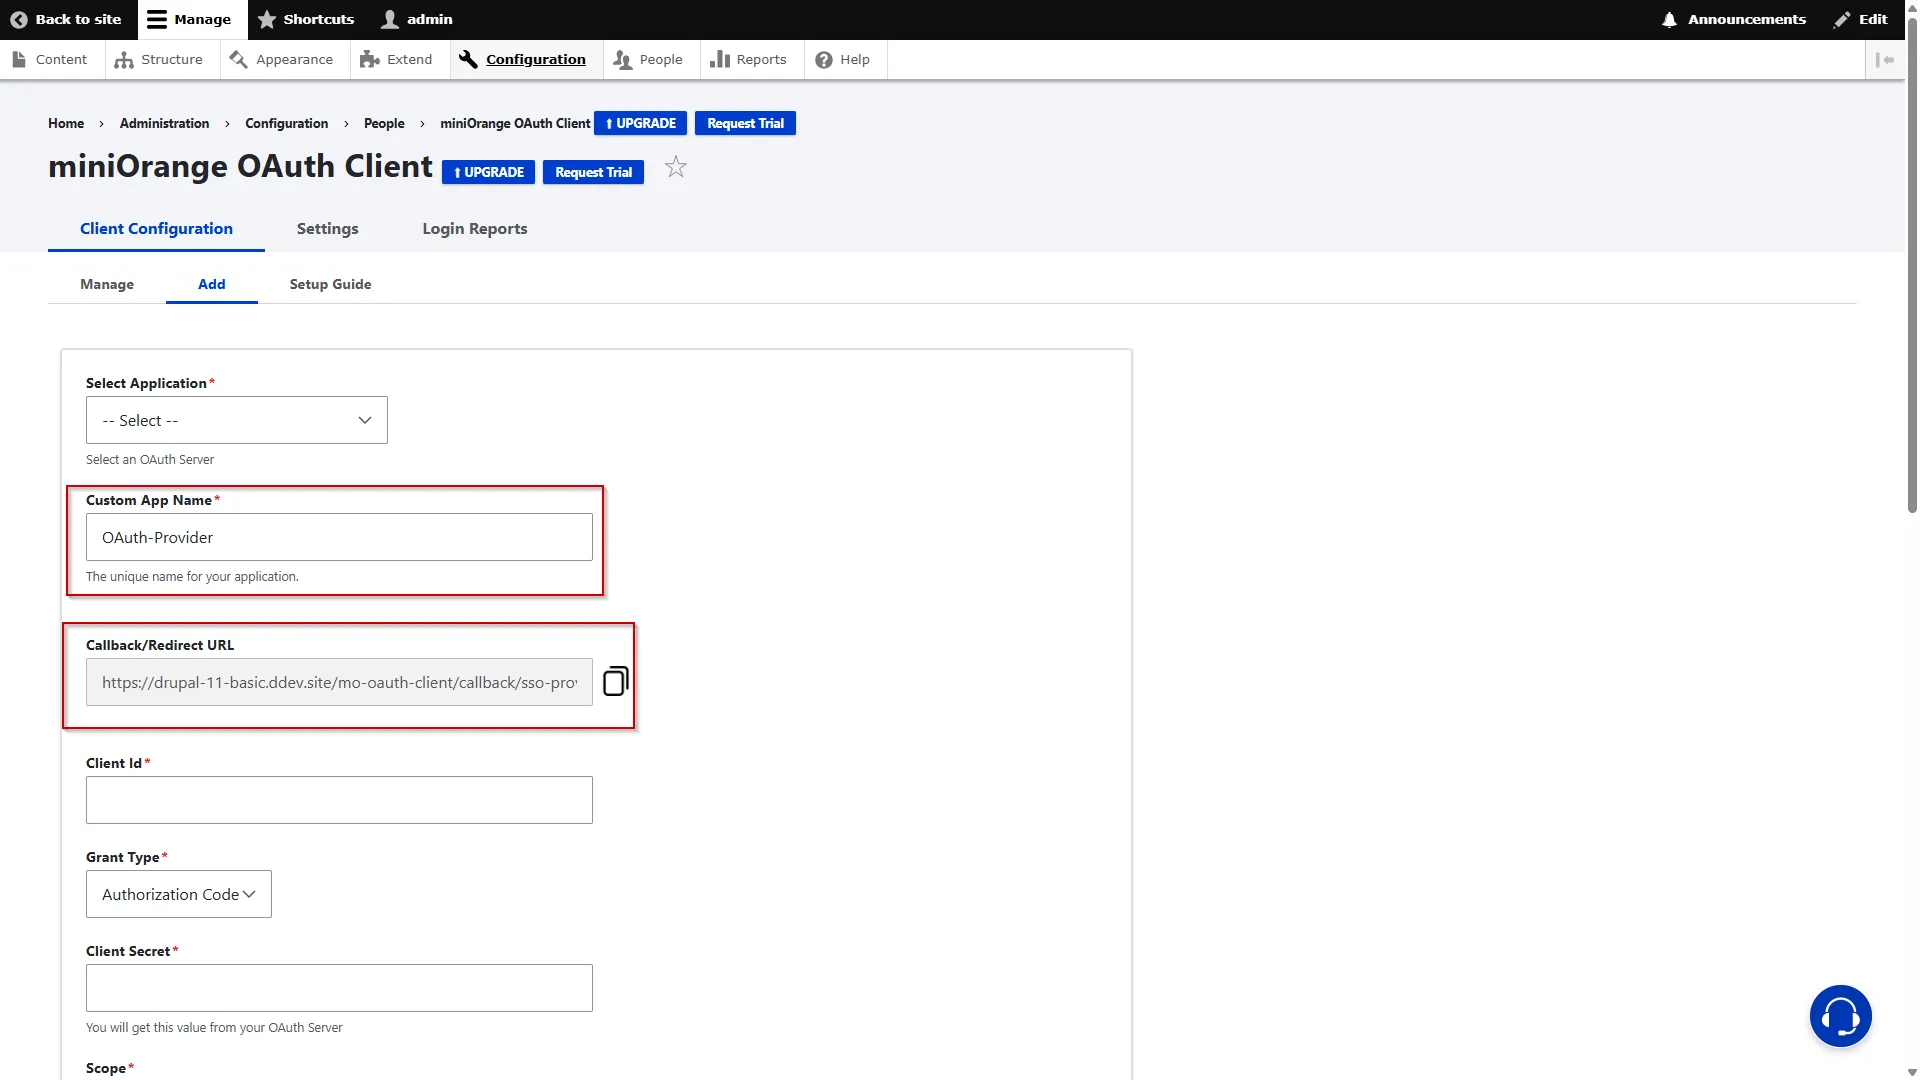Go to People breadcrumb link
The height and width of the screenshot is (1080, 1920).
pyautogui.click(x=384, y=123)
